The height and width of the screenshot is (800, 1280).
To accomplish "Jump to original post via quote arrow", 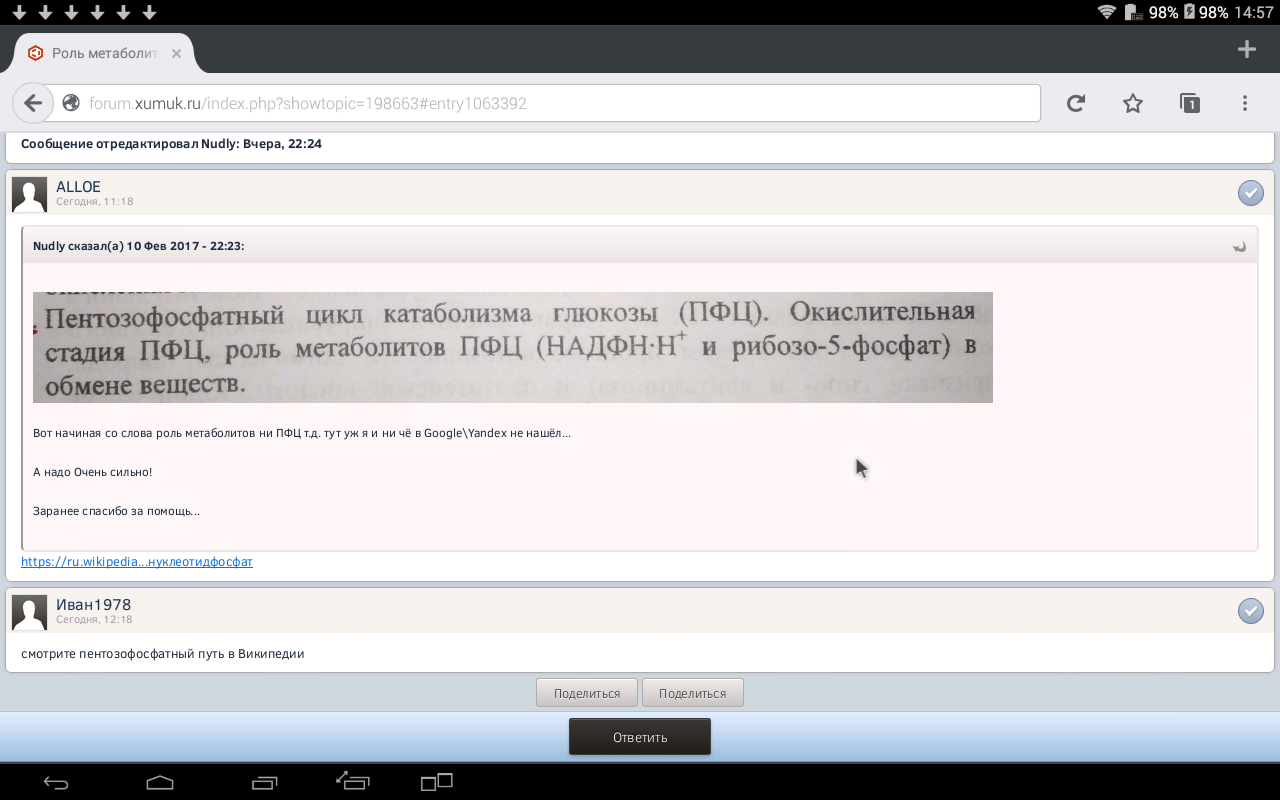I will (1239, 246).
